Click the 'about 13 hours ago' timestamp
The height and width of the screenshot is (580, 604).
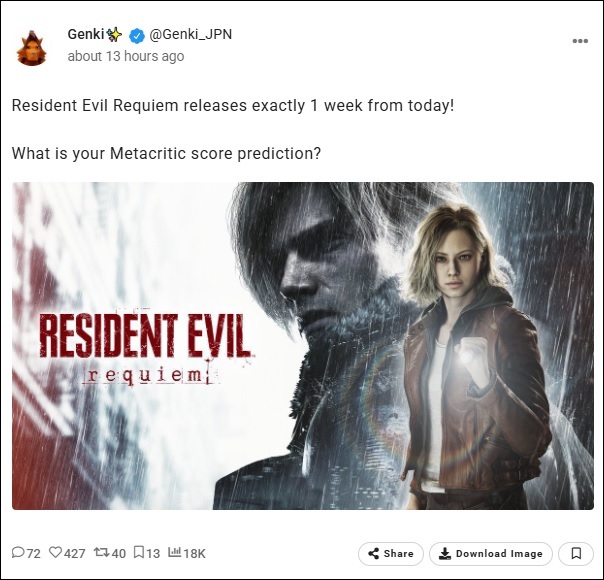[x=126, y=56]
